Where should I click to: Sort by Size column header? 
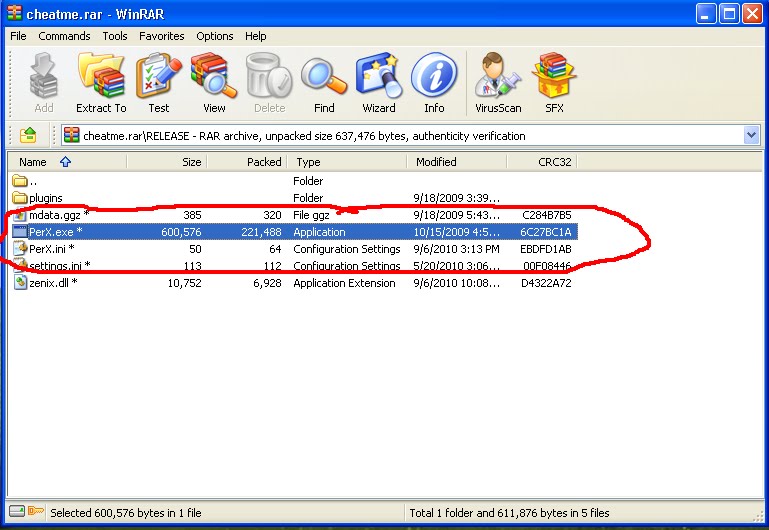click(167, 162)
